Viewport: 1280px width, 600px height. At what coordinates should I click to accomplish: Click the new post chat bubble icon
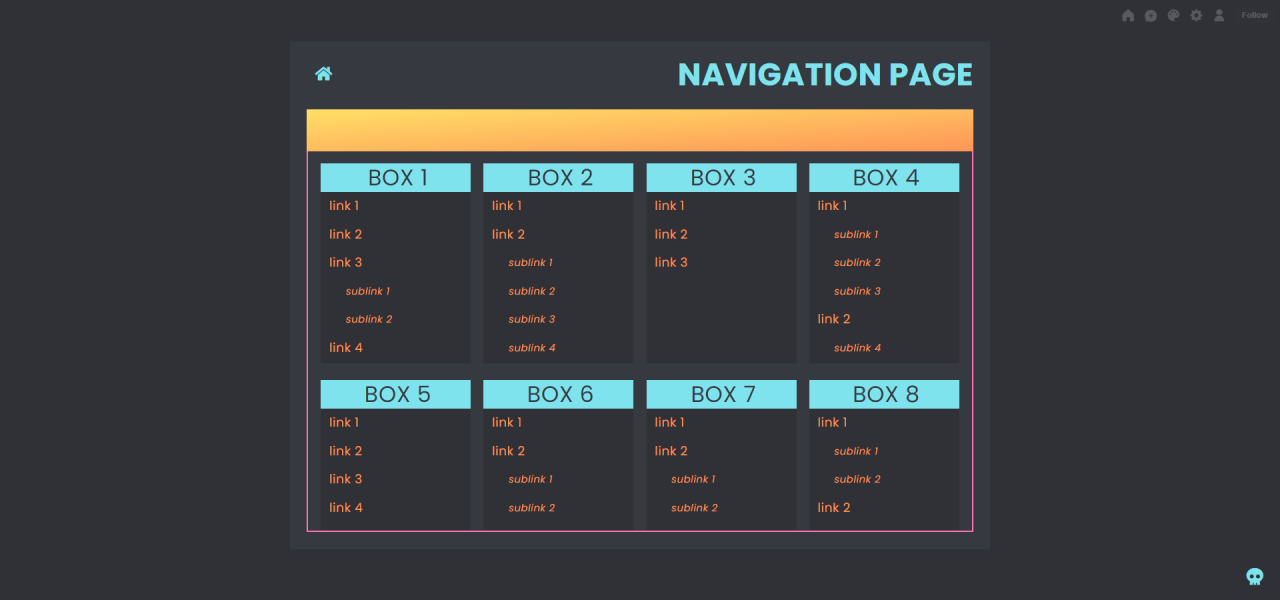[x=1151, y=16]
